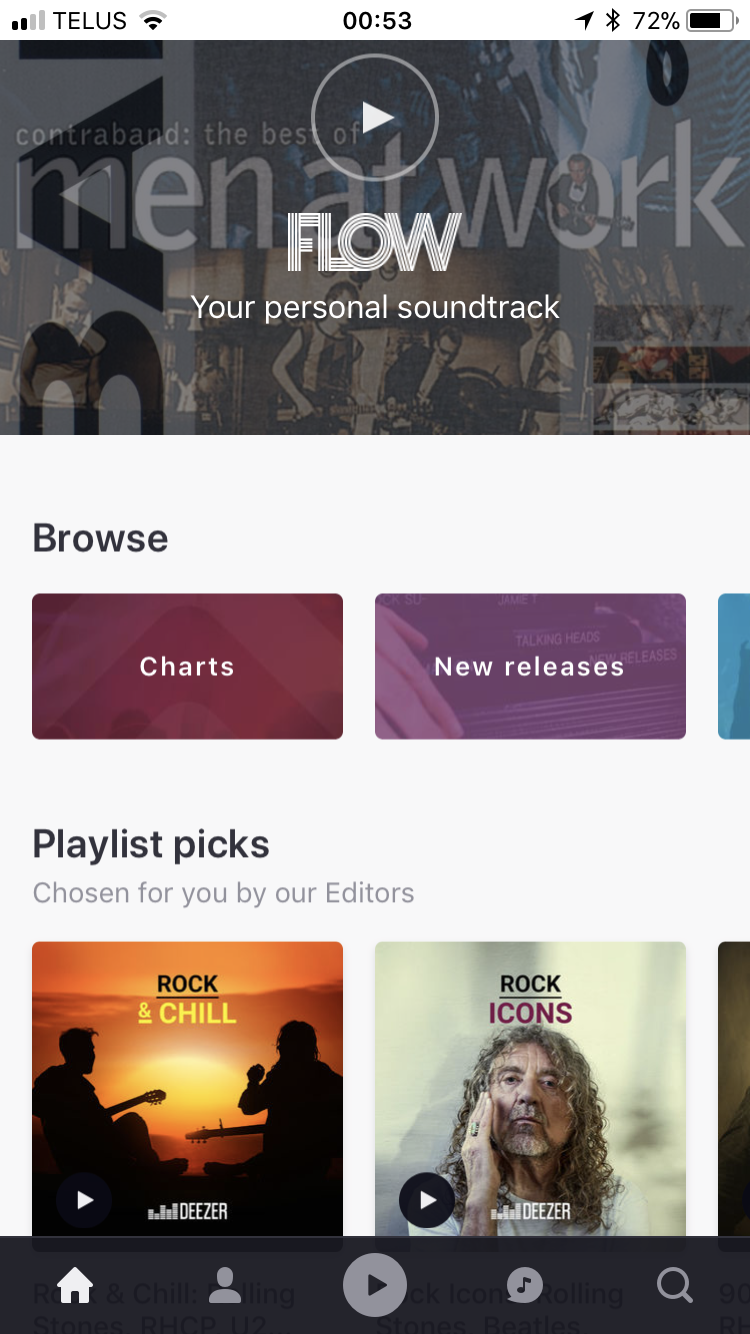Tap the Wi-Fi icon in status bar
Screen dimensions: 750x1334
pyautogui.click(x=153, y=20)
